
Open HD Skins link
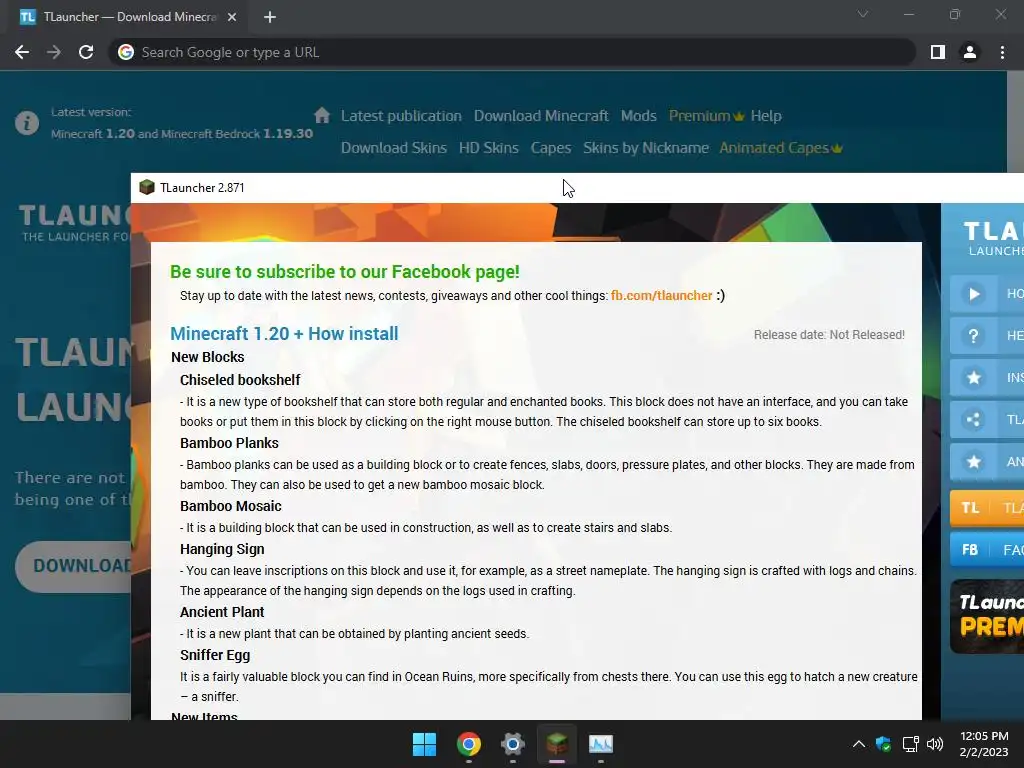point(488,148)
